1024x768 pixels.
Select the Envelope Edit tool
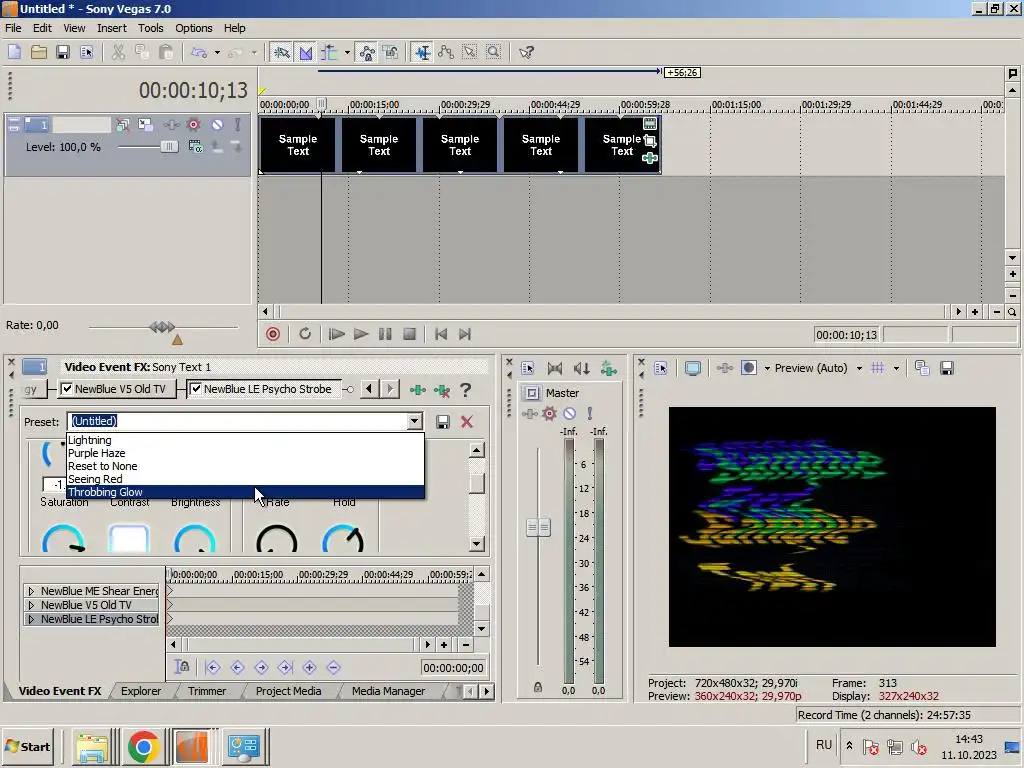tap(446, 52)
